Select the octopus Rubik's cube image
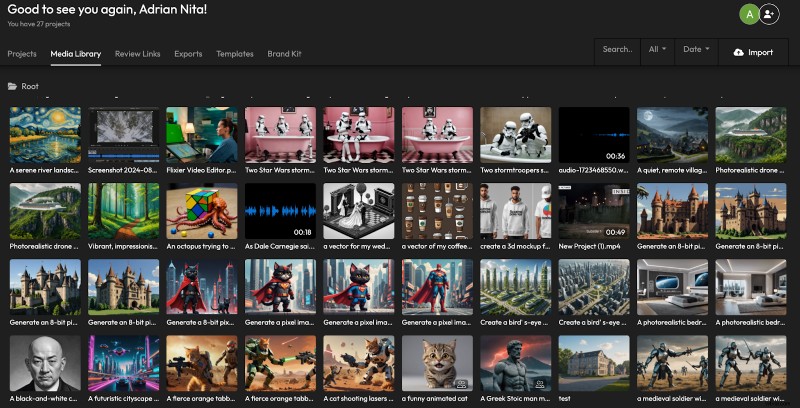 201,211
